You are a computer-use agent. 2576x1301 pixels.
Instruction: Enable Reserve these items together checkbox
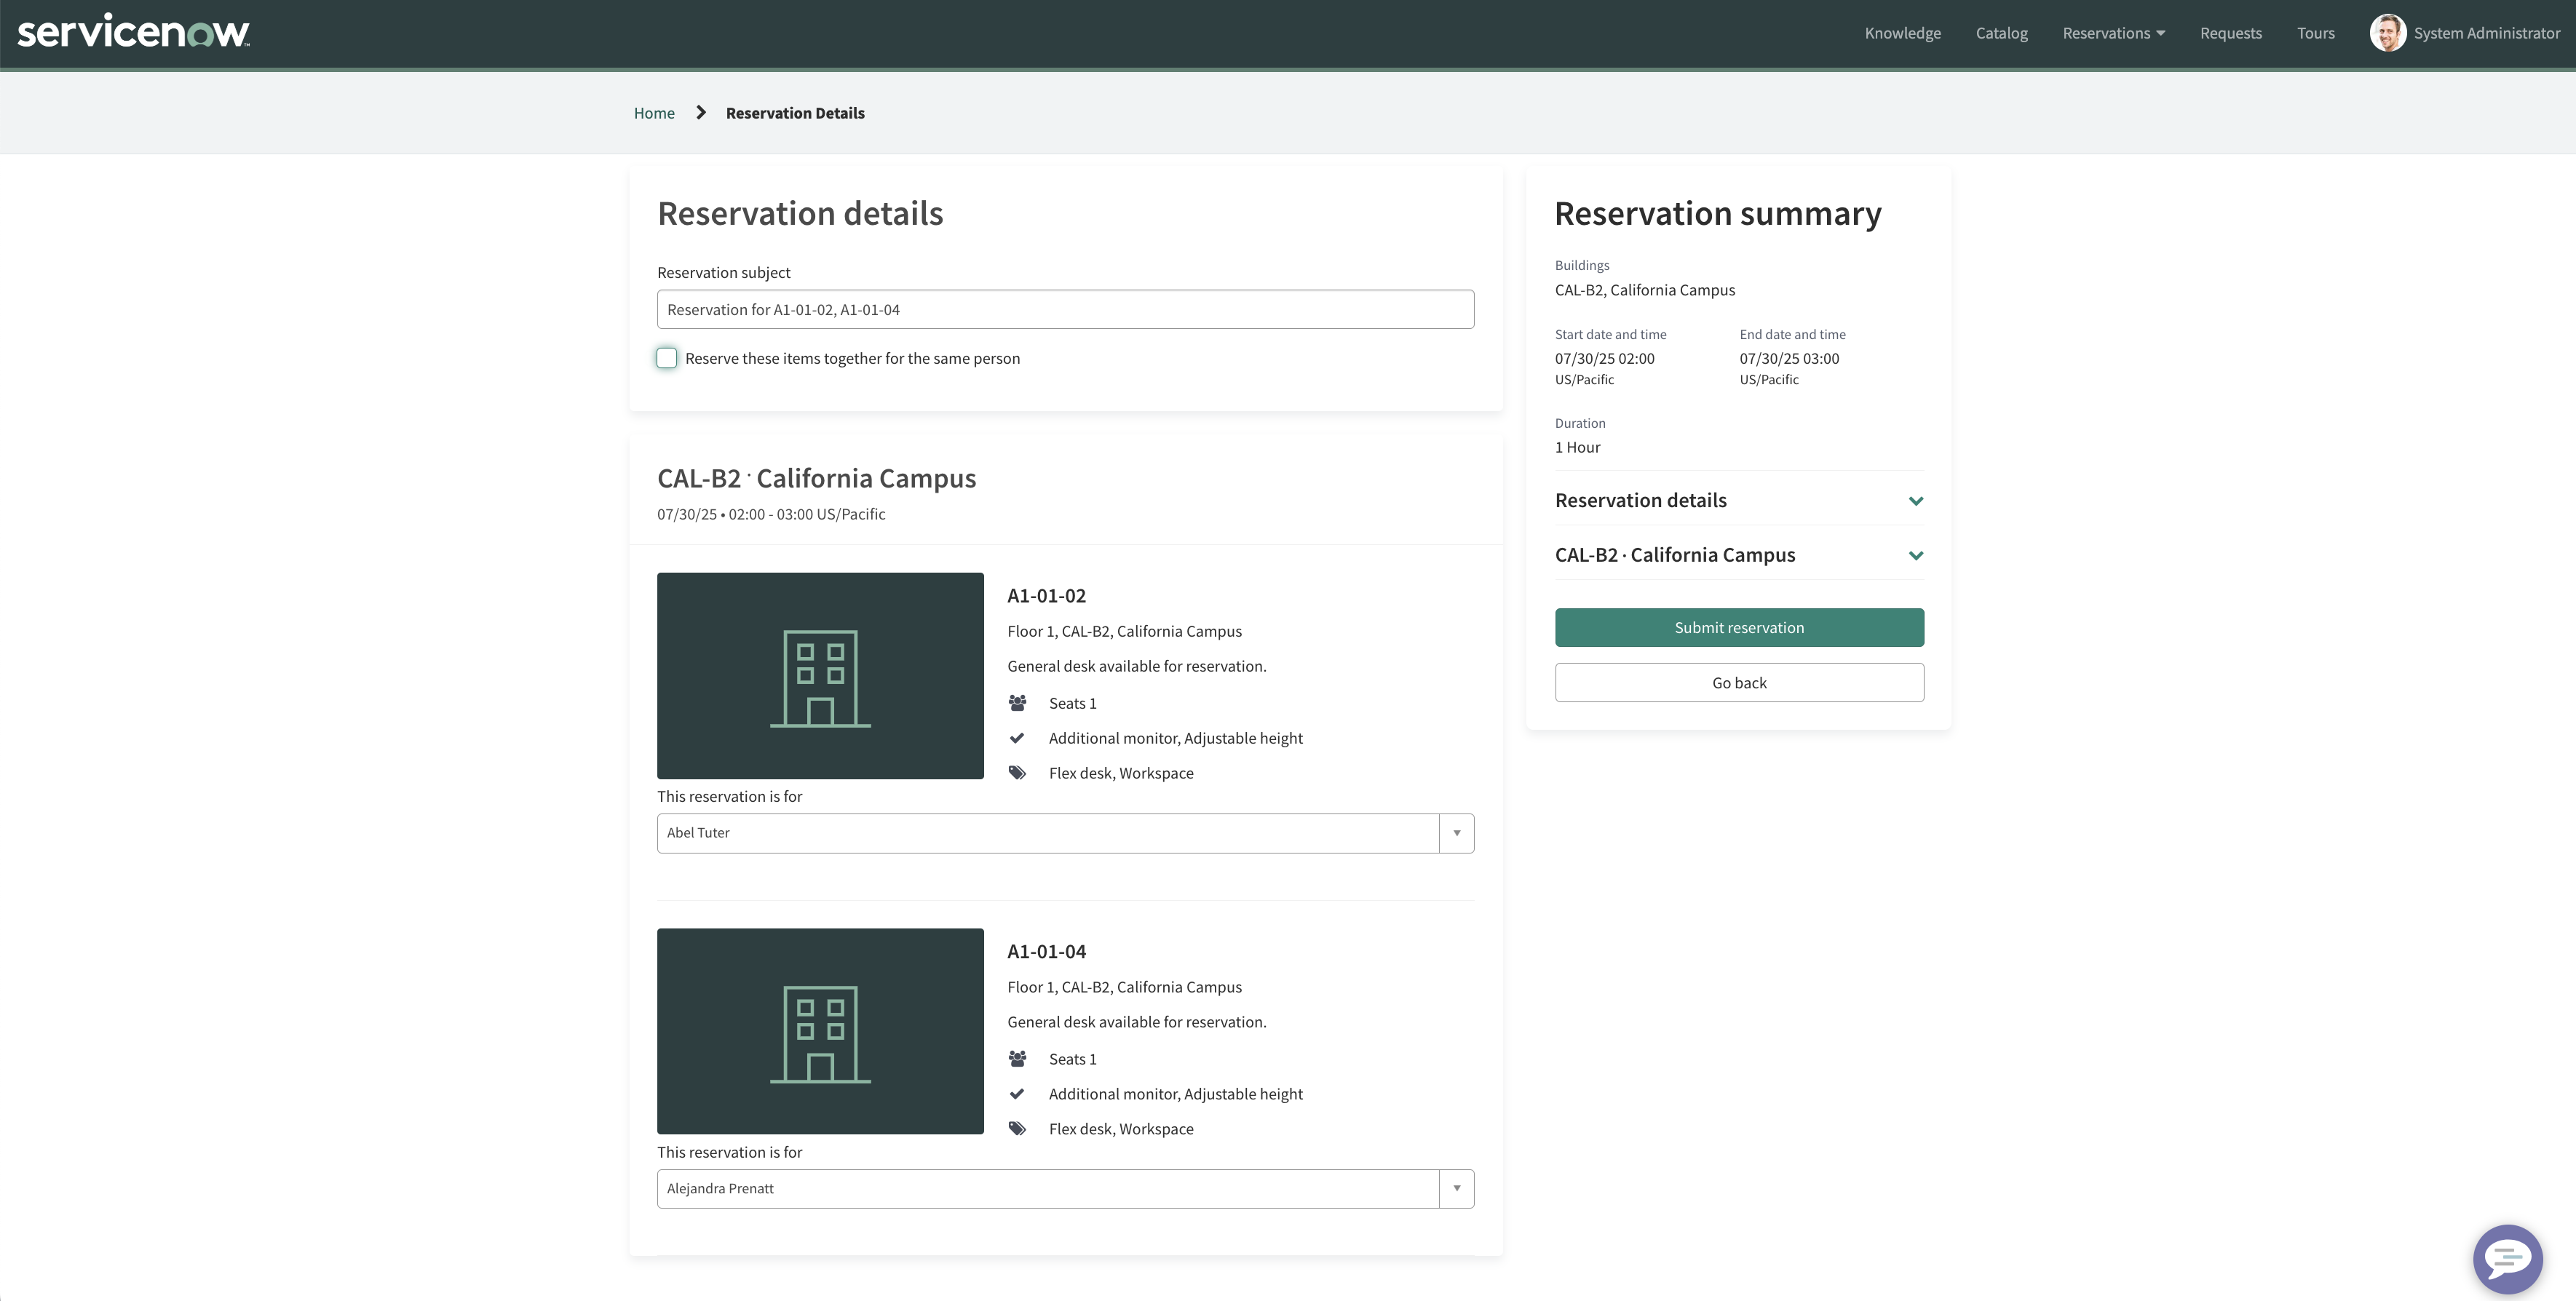667,358
